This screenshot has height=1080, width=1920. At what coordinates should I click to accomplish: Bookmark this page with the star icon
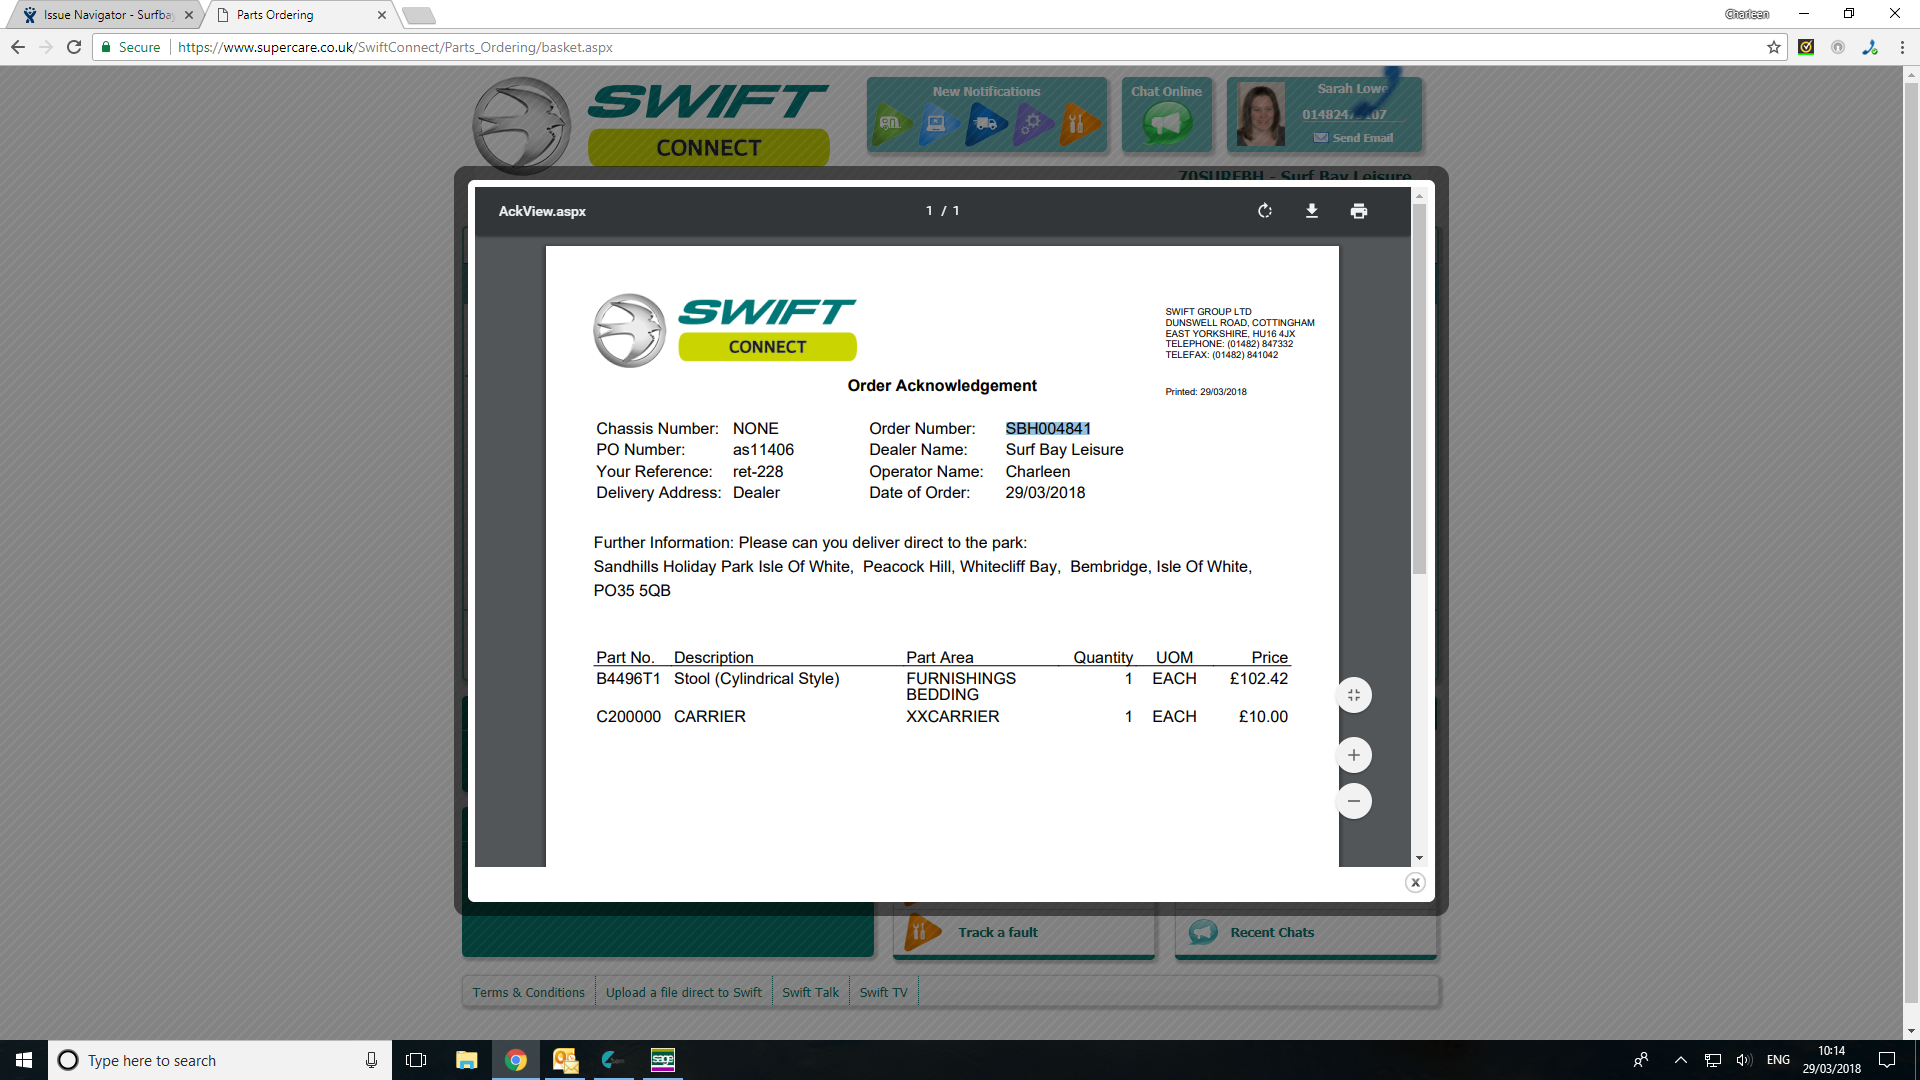(1774, 47)
